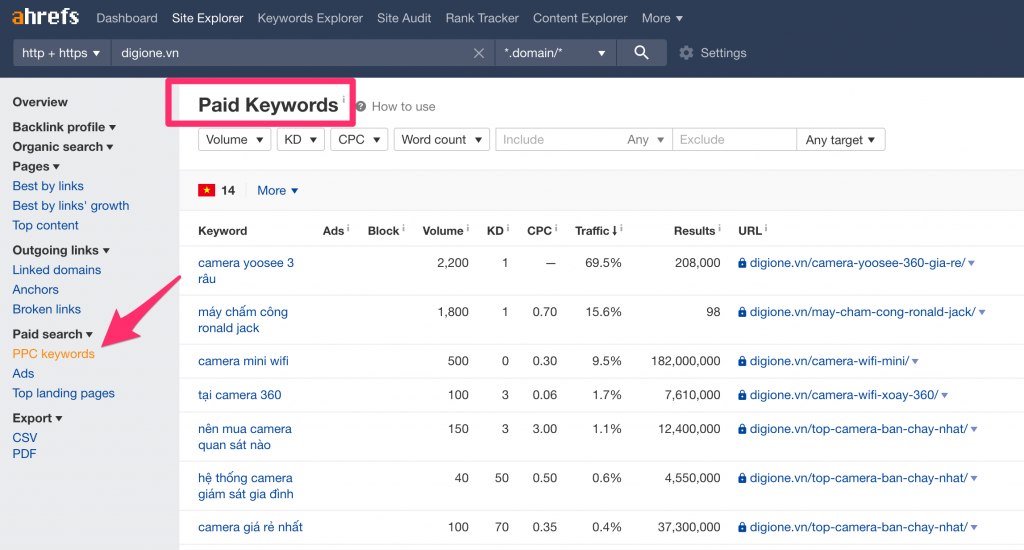Image resolution: width=1024 pixels, height=550 pixels.
Task: Open Top landing pages report
Action: click(x=63, y=393)
